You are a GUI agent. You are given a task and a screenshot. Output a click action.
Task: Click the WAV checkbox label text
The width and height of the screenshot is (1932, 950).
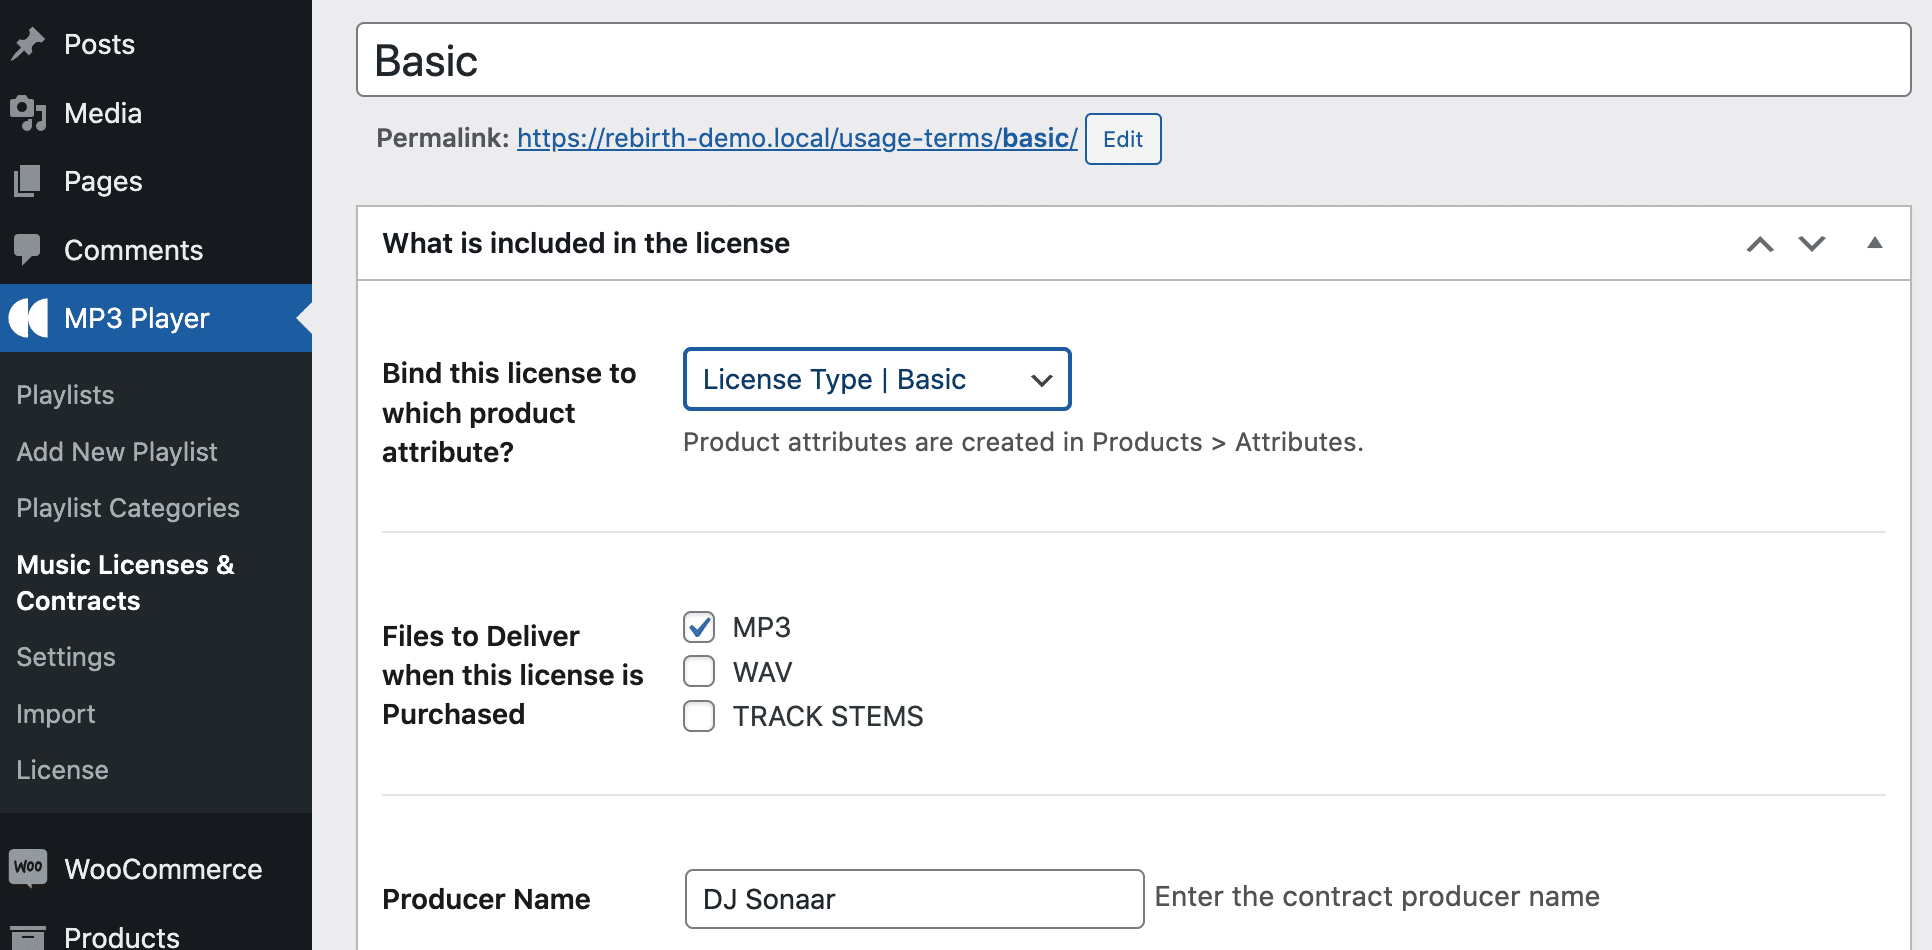[x=762, y=672]
